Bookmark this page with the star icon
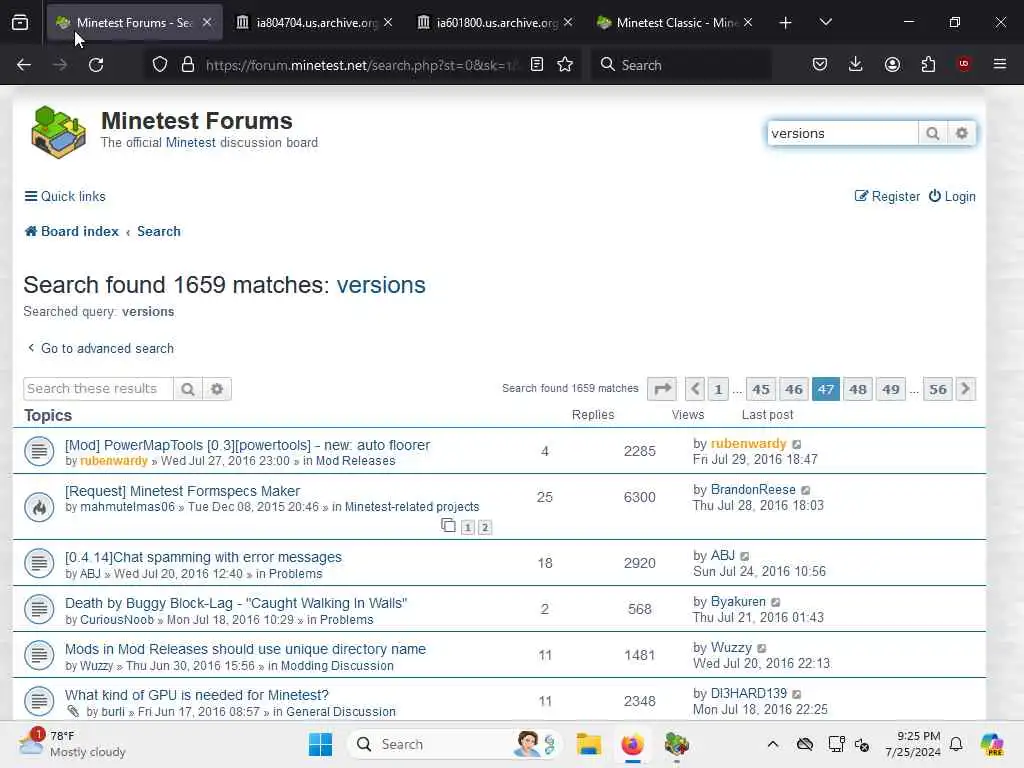The image size is (1024, 768). tap(565, 65)
